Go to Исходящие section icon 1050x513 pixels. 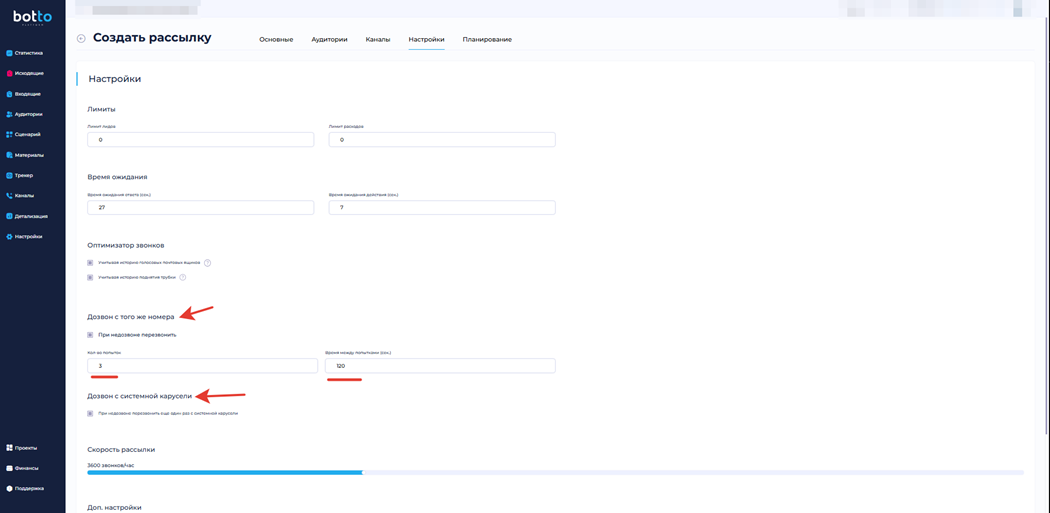tap(10, 73)
